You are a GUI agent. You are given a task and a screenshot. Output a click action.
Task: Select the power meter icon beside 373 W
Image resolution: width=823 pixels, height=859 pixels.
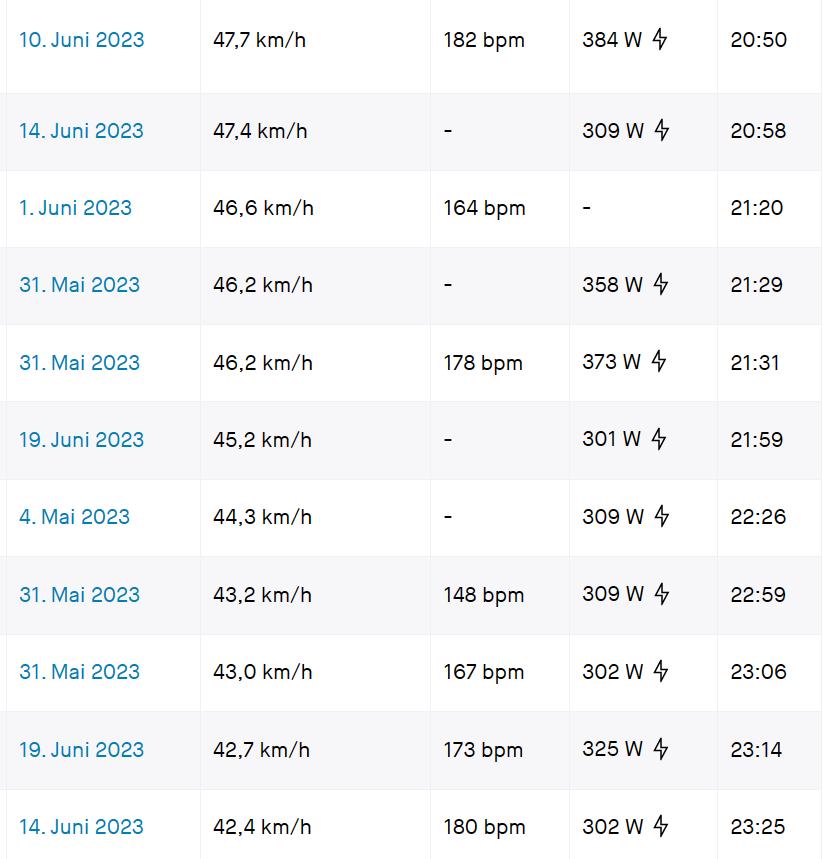(658, 362)
